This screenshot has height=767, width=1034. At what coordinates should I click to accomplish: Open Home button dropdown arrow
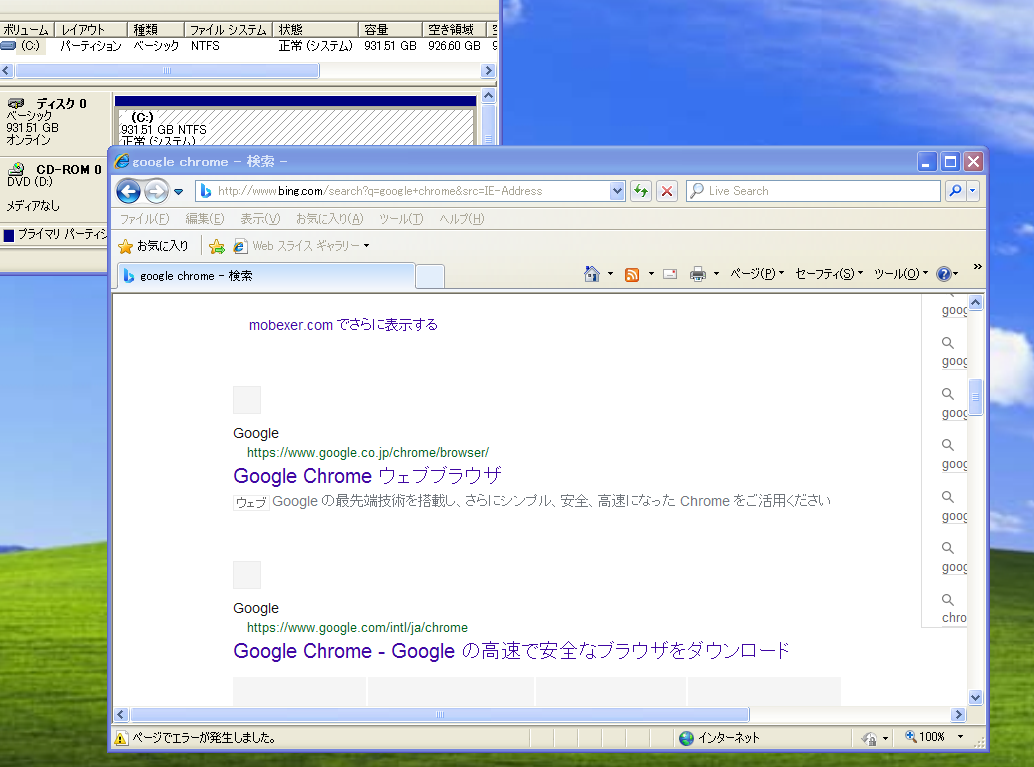coord(610,274)
